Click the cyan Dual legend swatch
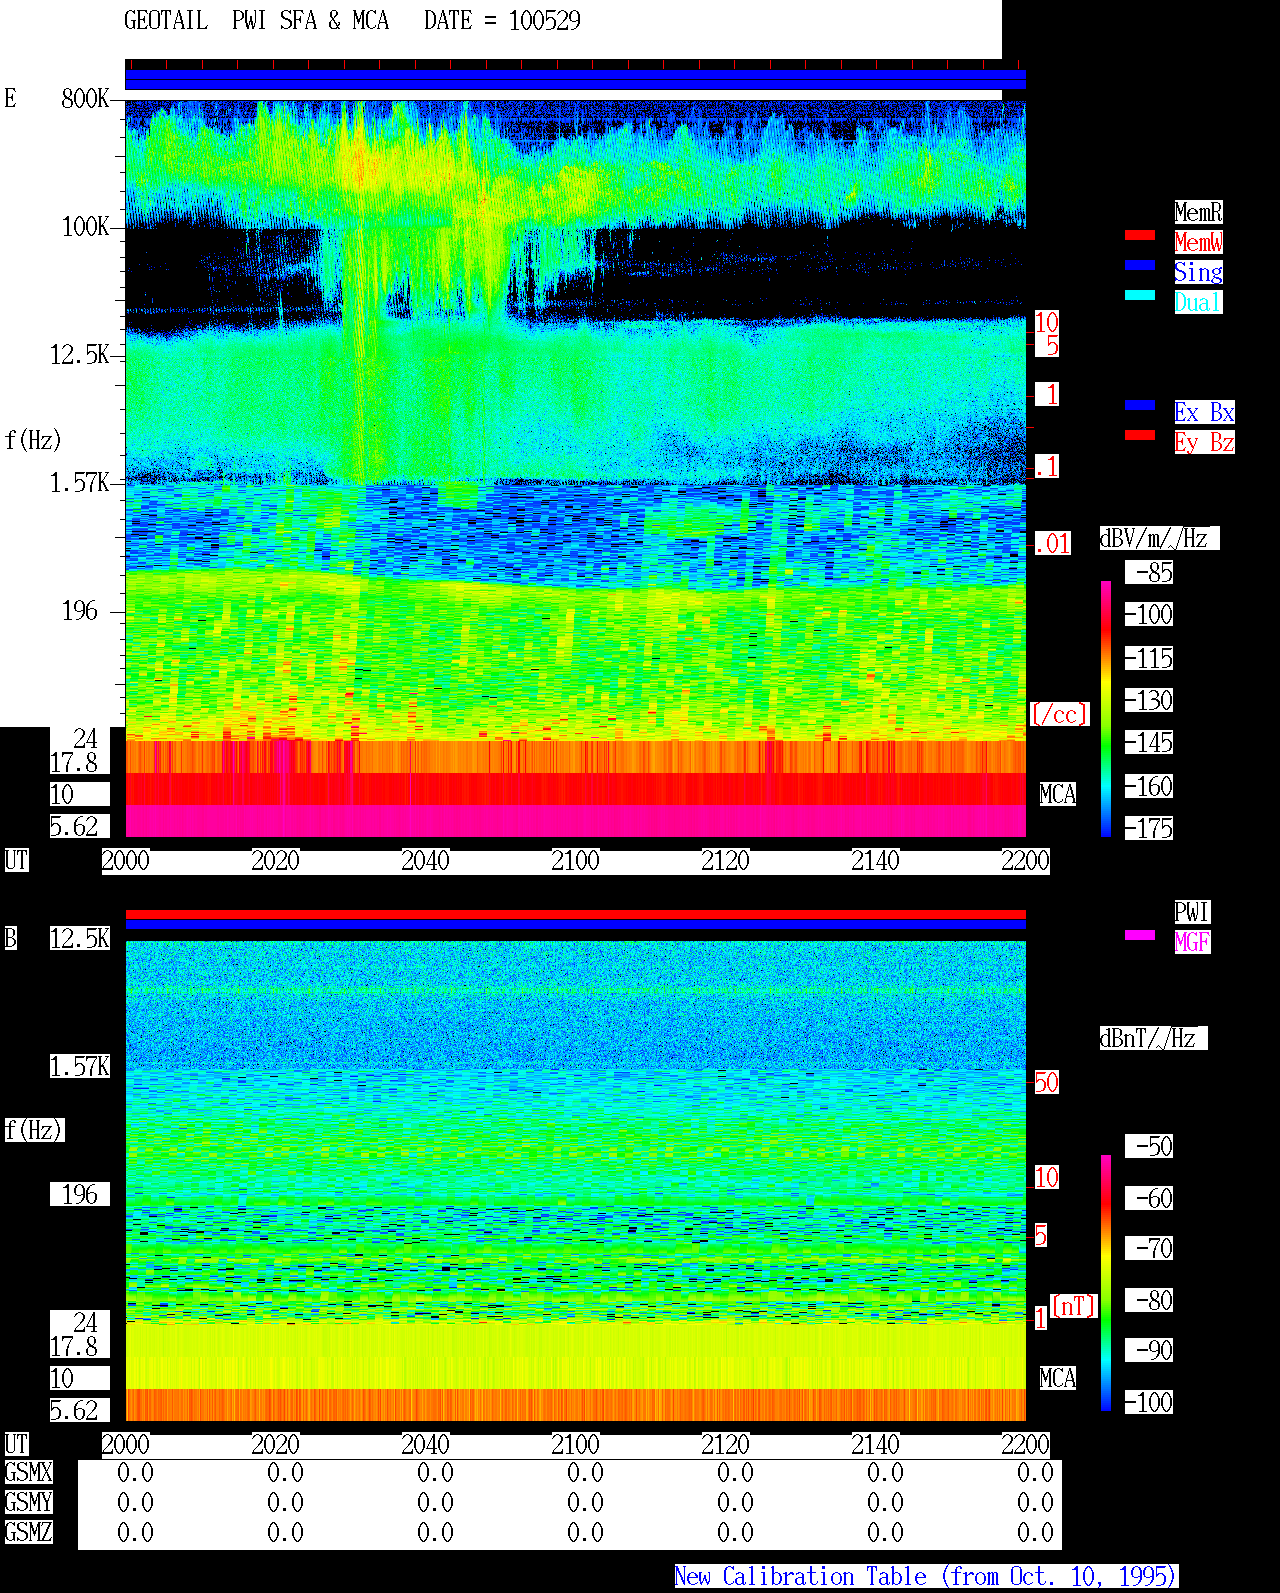The height and width of the screenshot is (1593, 1280). coord(1140,295)
